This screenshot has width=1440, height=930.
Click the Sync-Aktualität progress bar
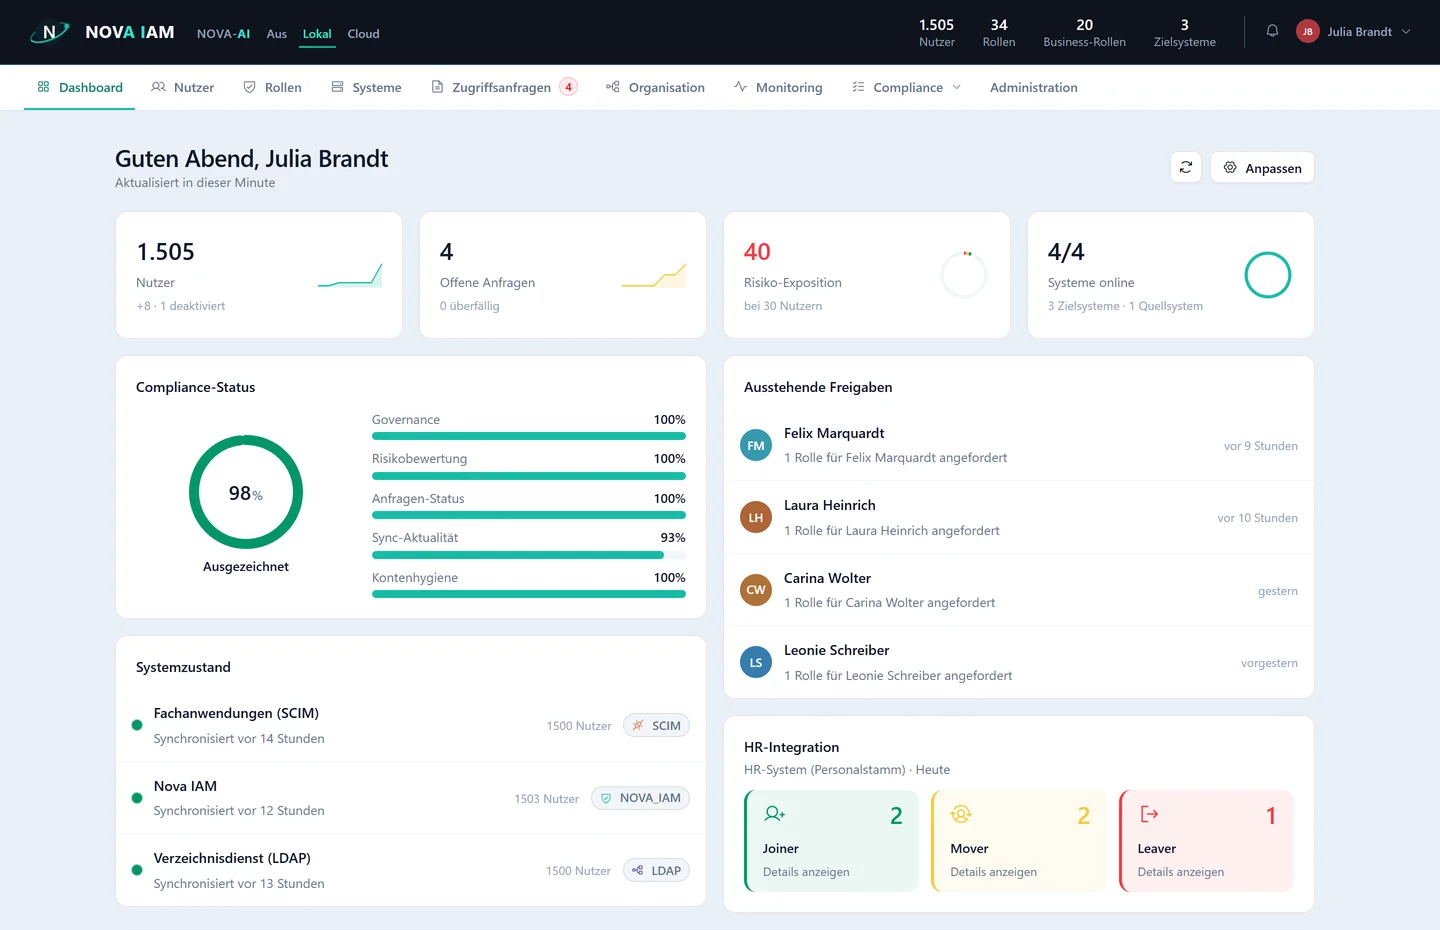coord(529,555)
